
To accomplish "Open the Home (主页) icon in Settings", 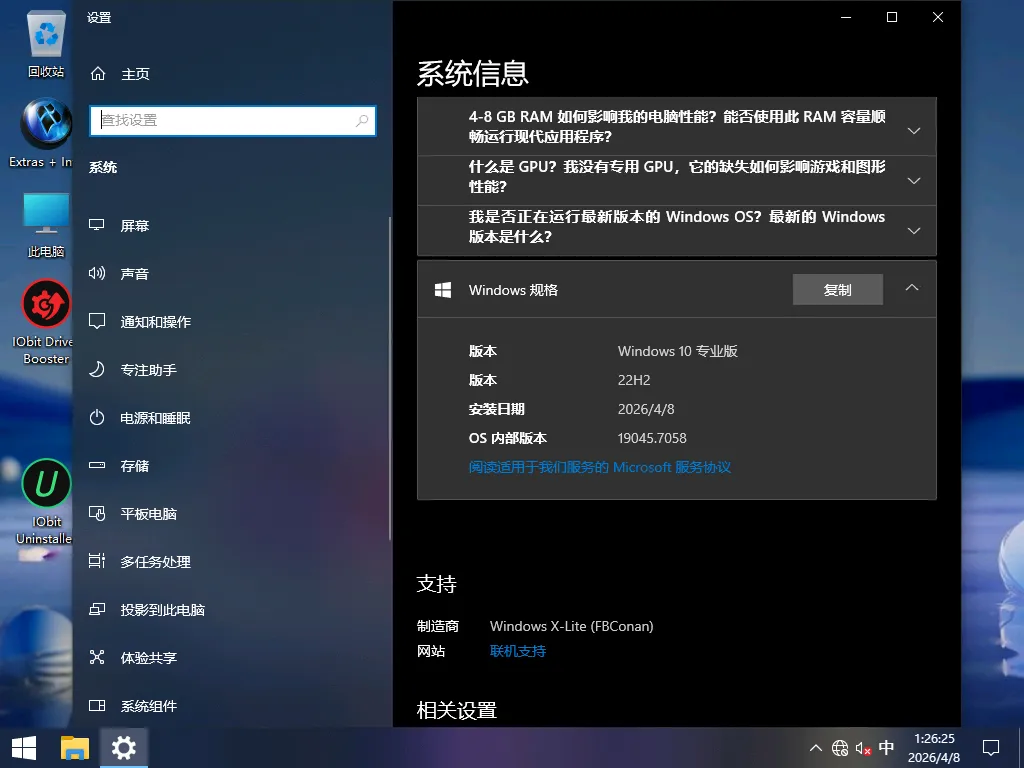I will (98, 74).
